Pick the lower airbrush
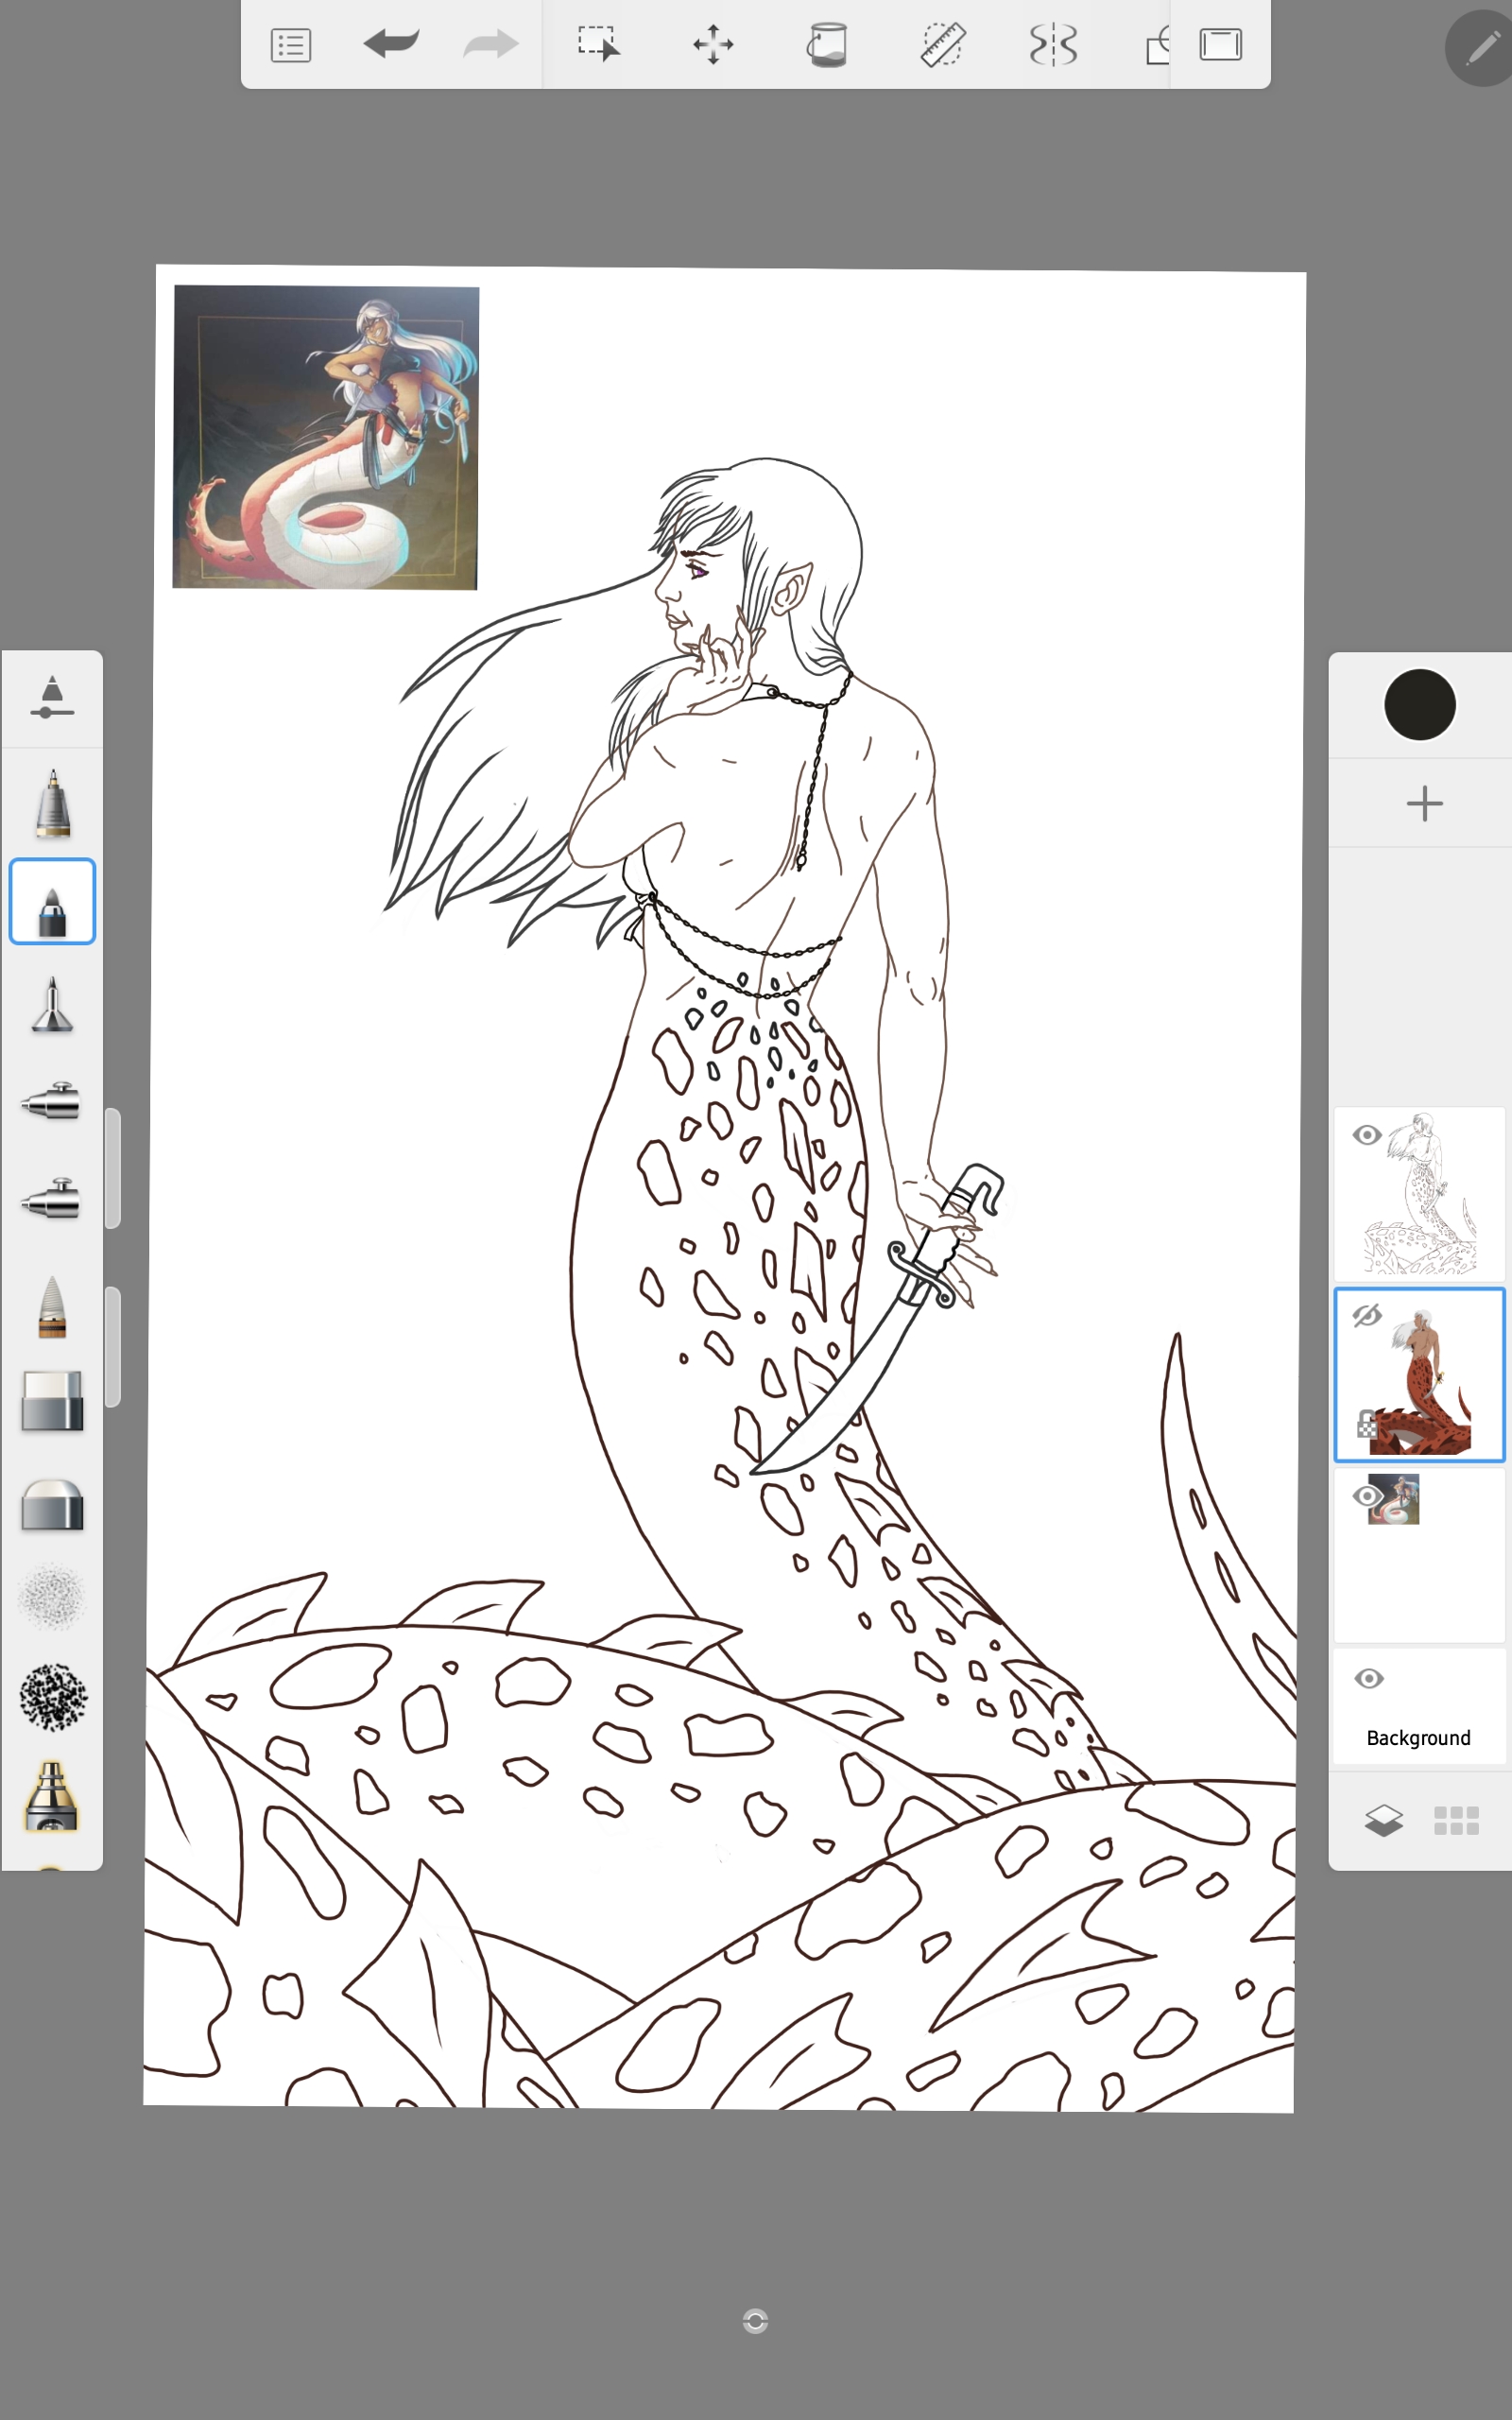Screen dimensions: 1512x2420 coord(50,1199)
